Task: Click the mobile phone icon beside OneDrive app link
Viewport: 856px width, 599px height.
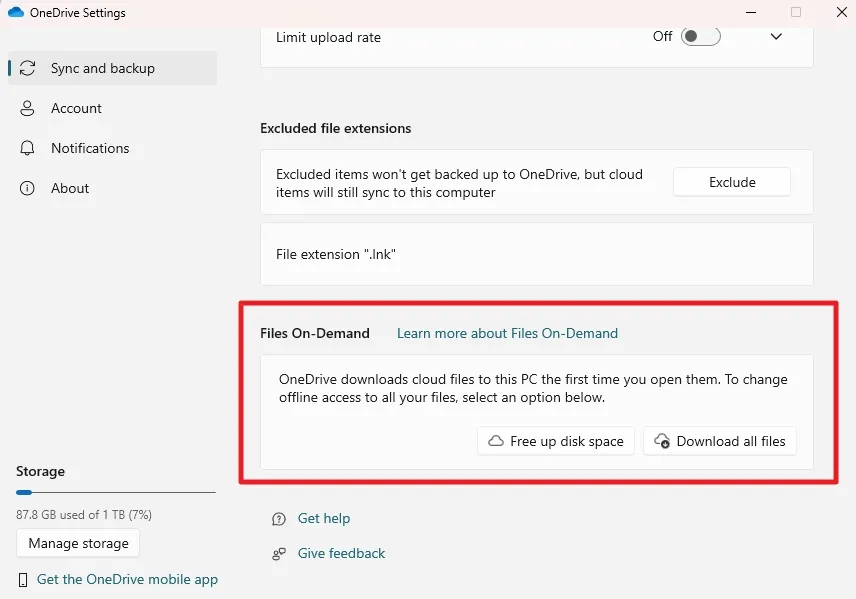Action: [x=23, y=580]
